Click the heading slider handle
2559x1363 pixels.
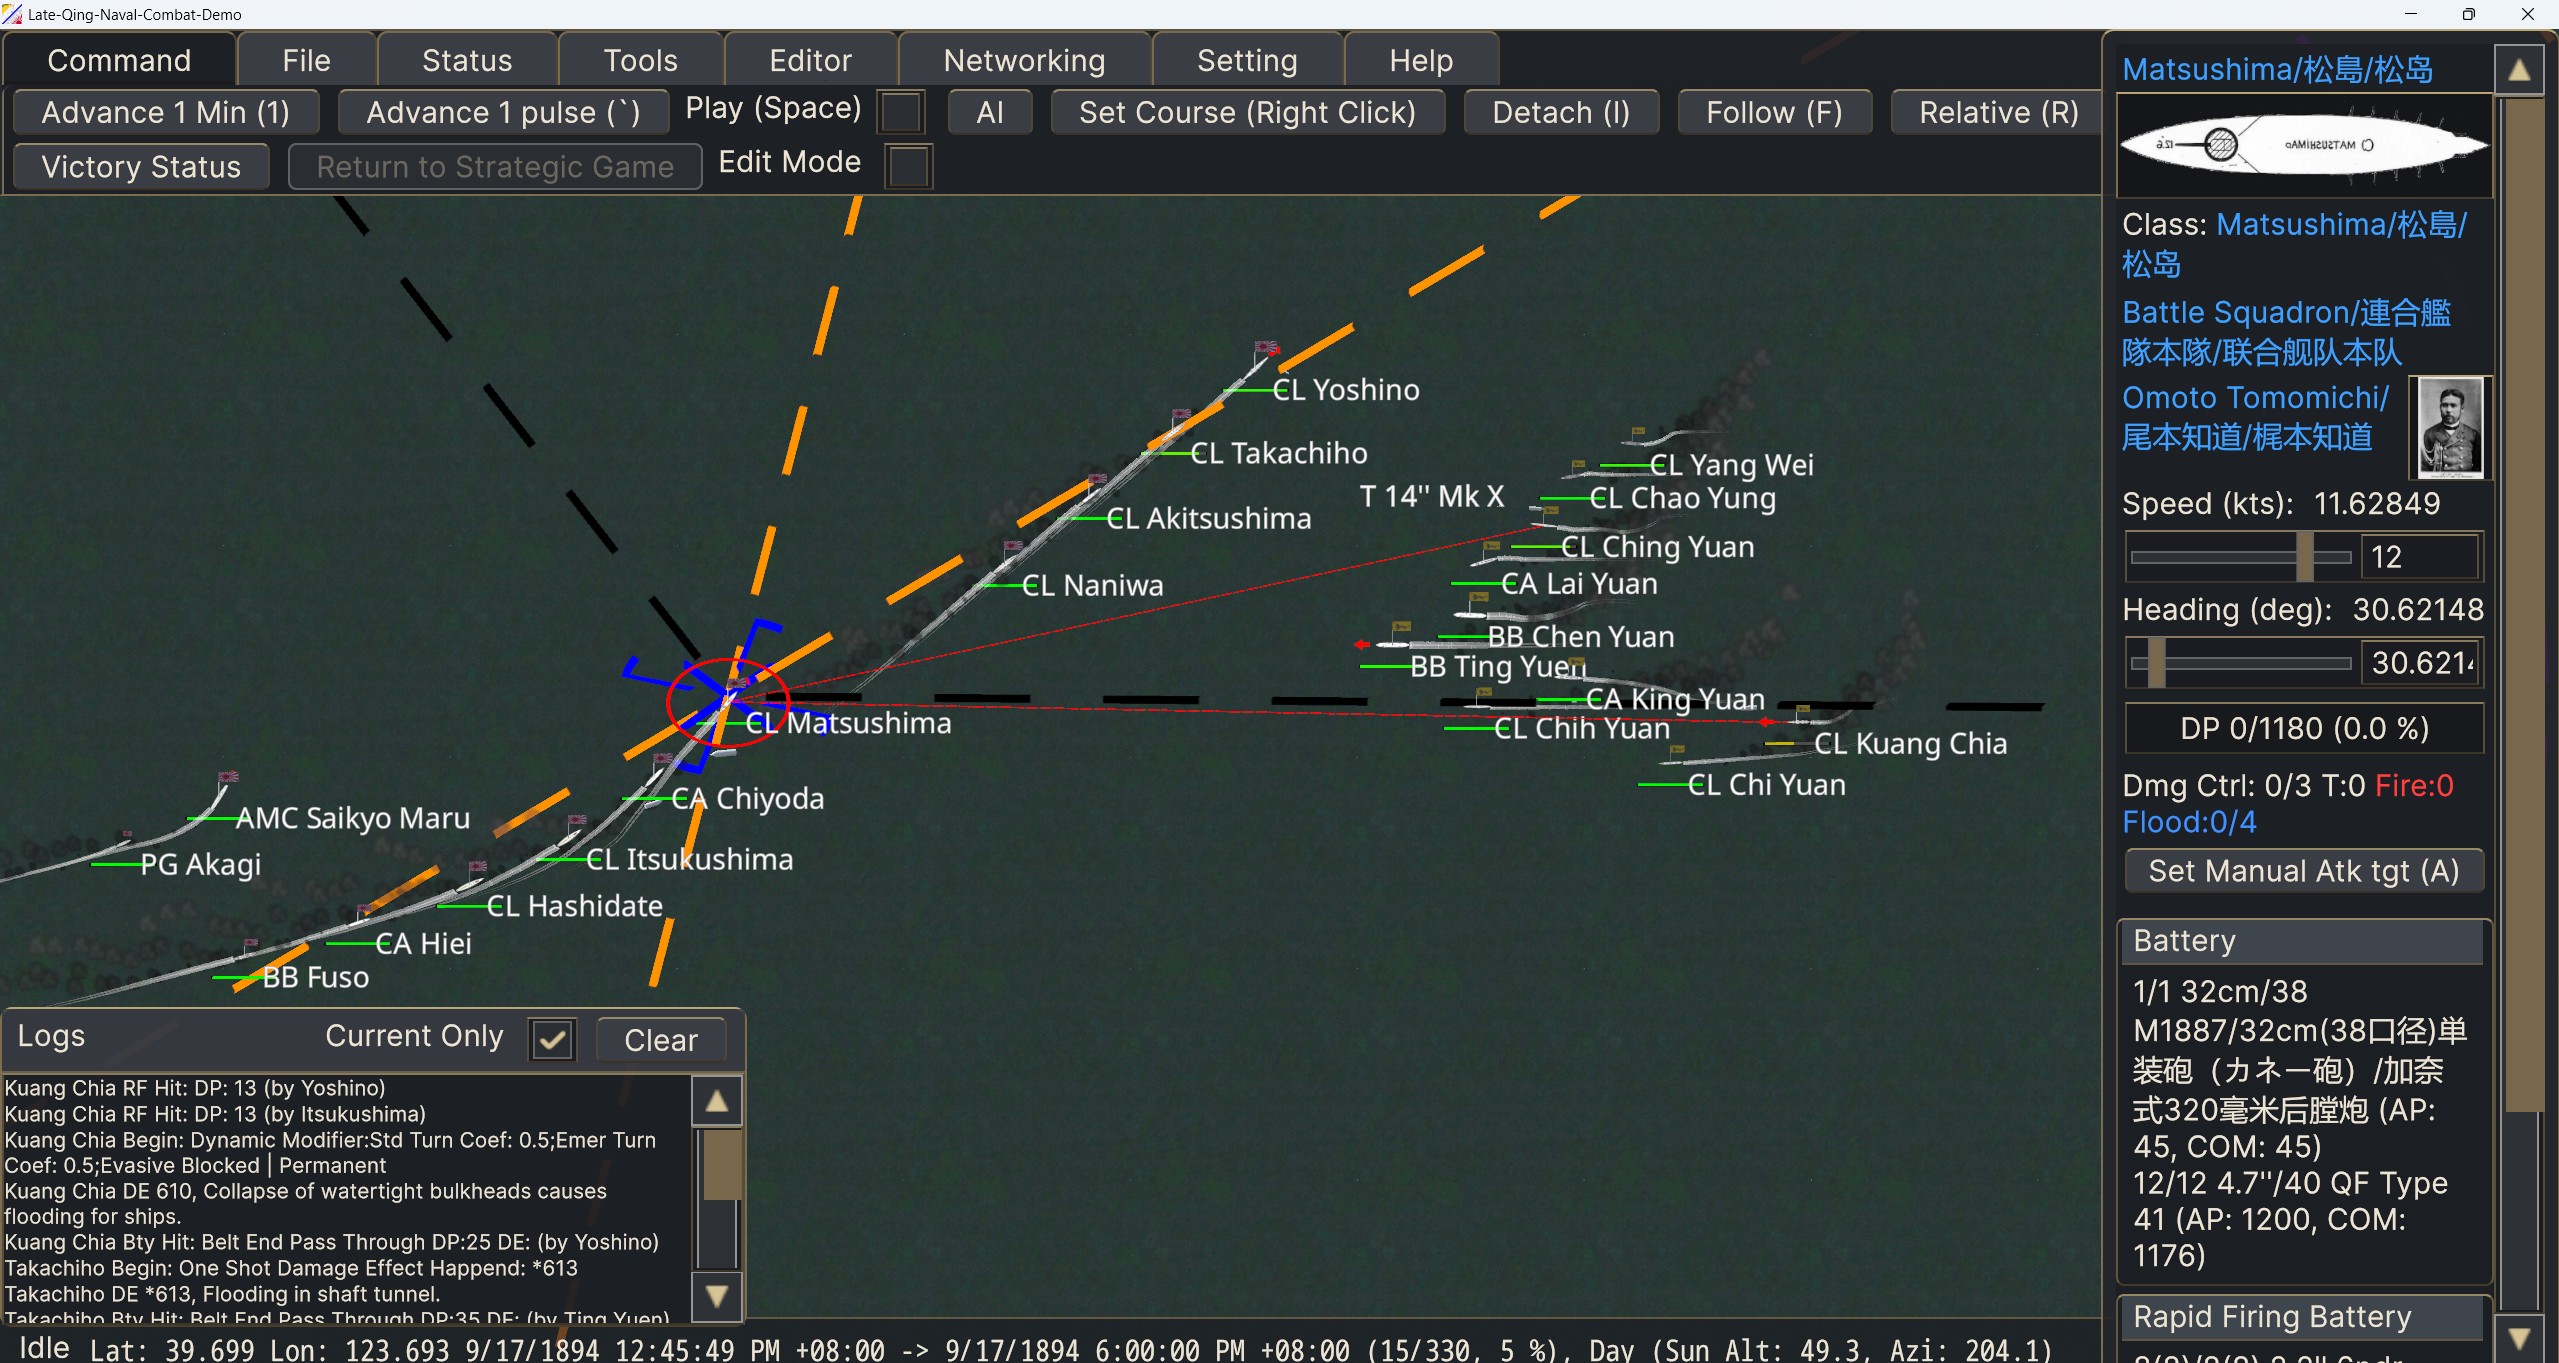[x=2156, y=663]
